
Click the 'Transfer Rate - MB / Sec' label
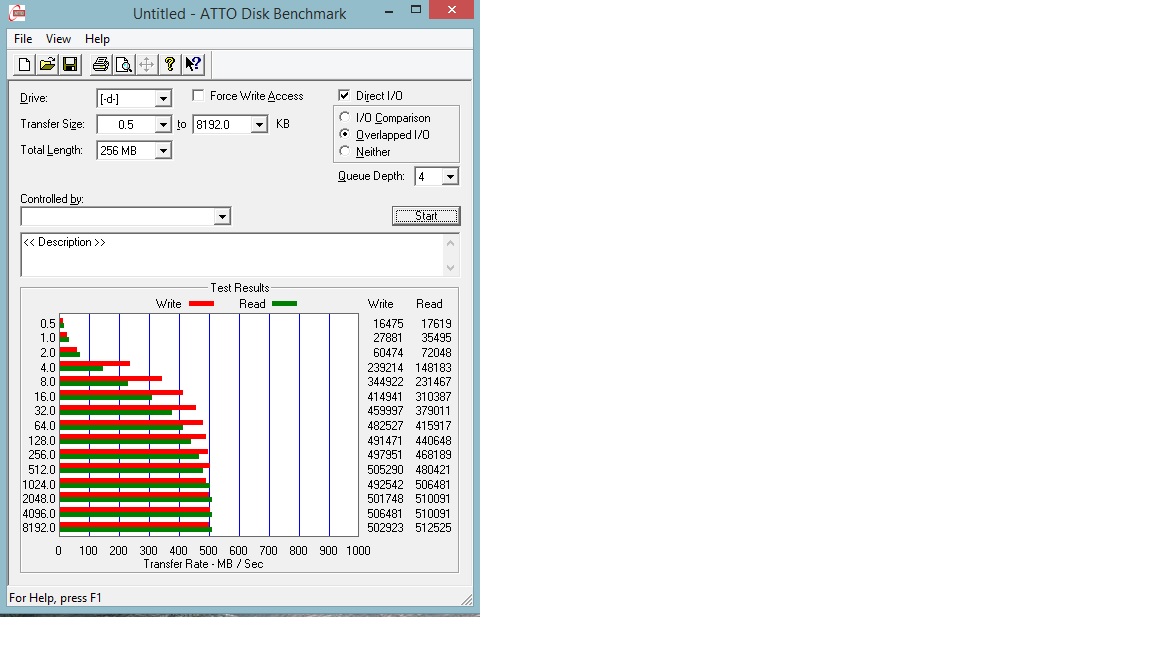(204, 564)
